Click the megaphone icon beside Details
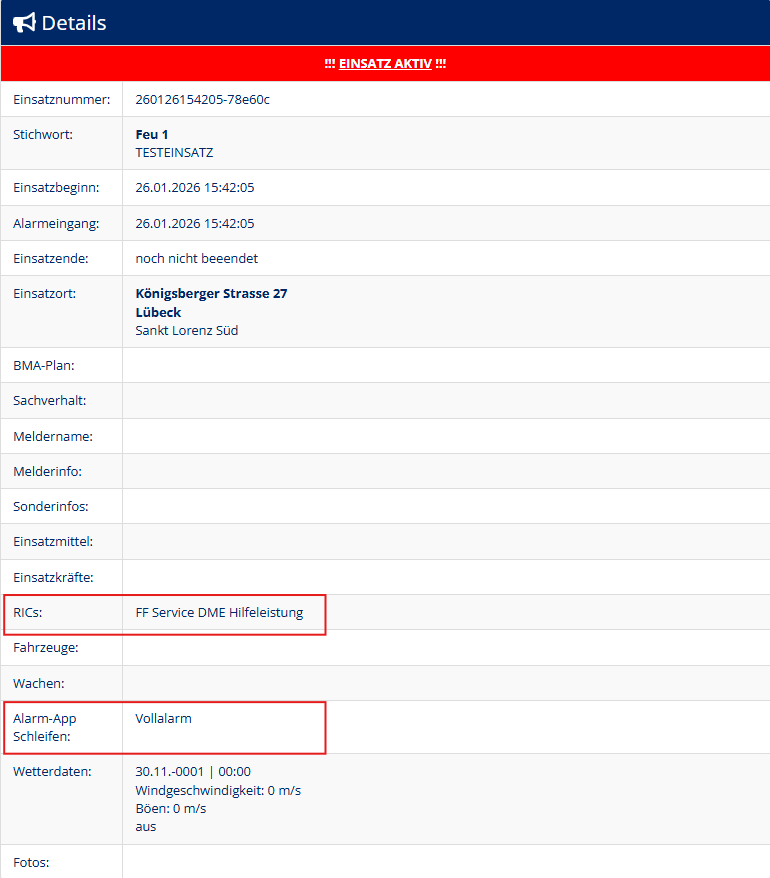The image size is (770, 878). (x=24, y=22)
